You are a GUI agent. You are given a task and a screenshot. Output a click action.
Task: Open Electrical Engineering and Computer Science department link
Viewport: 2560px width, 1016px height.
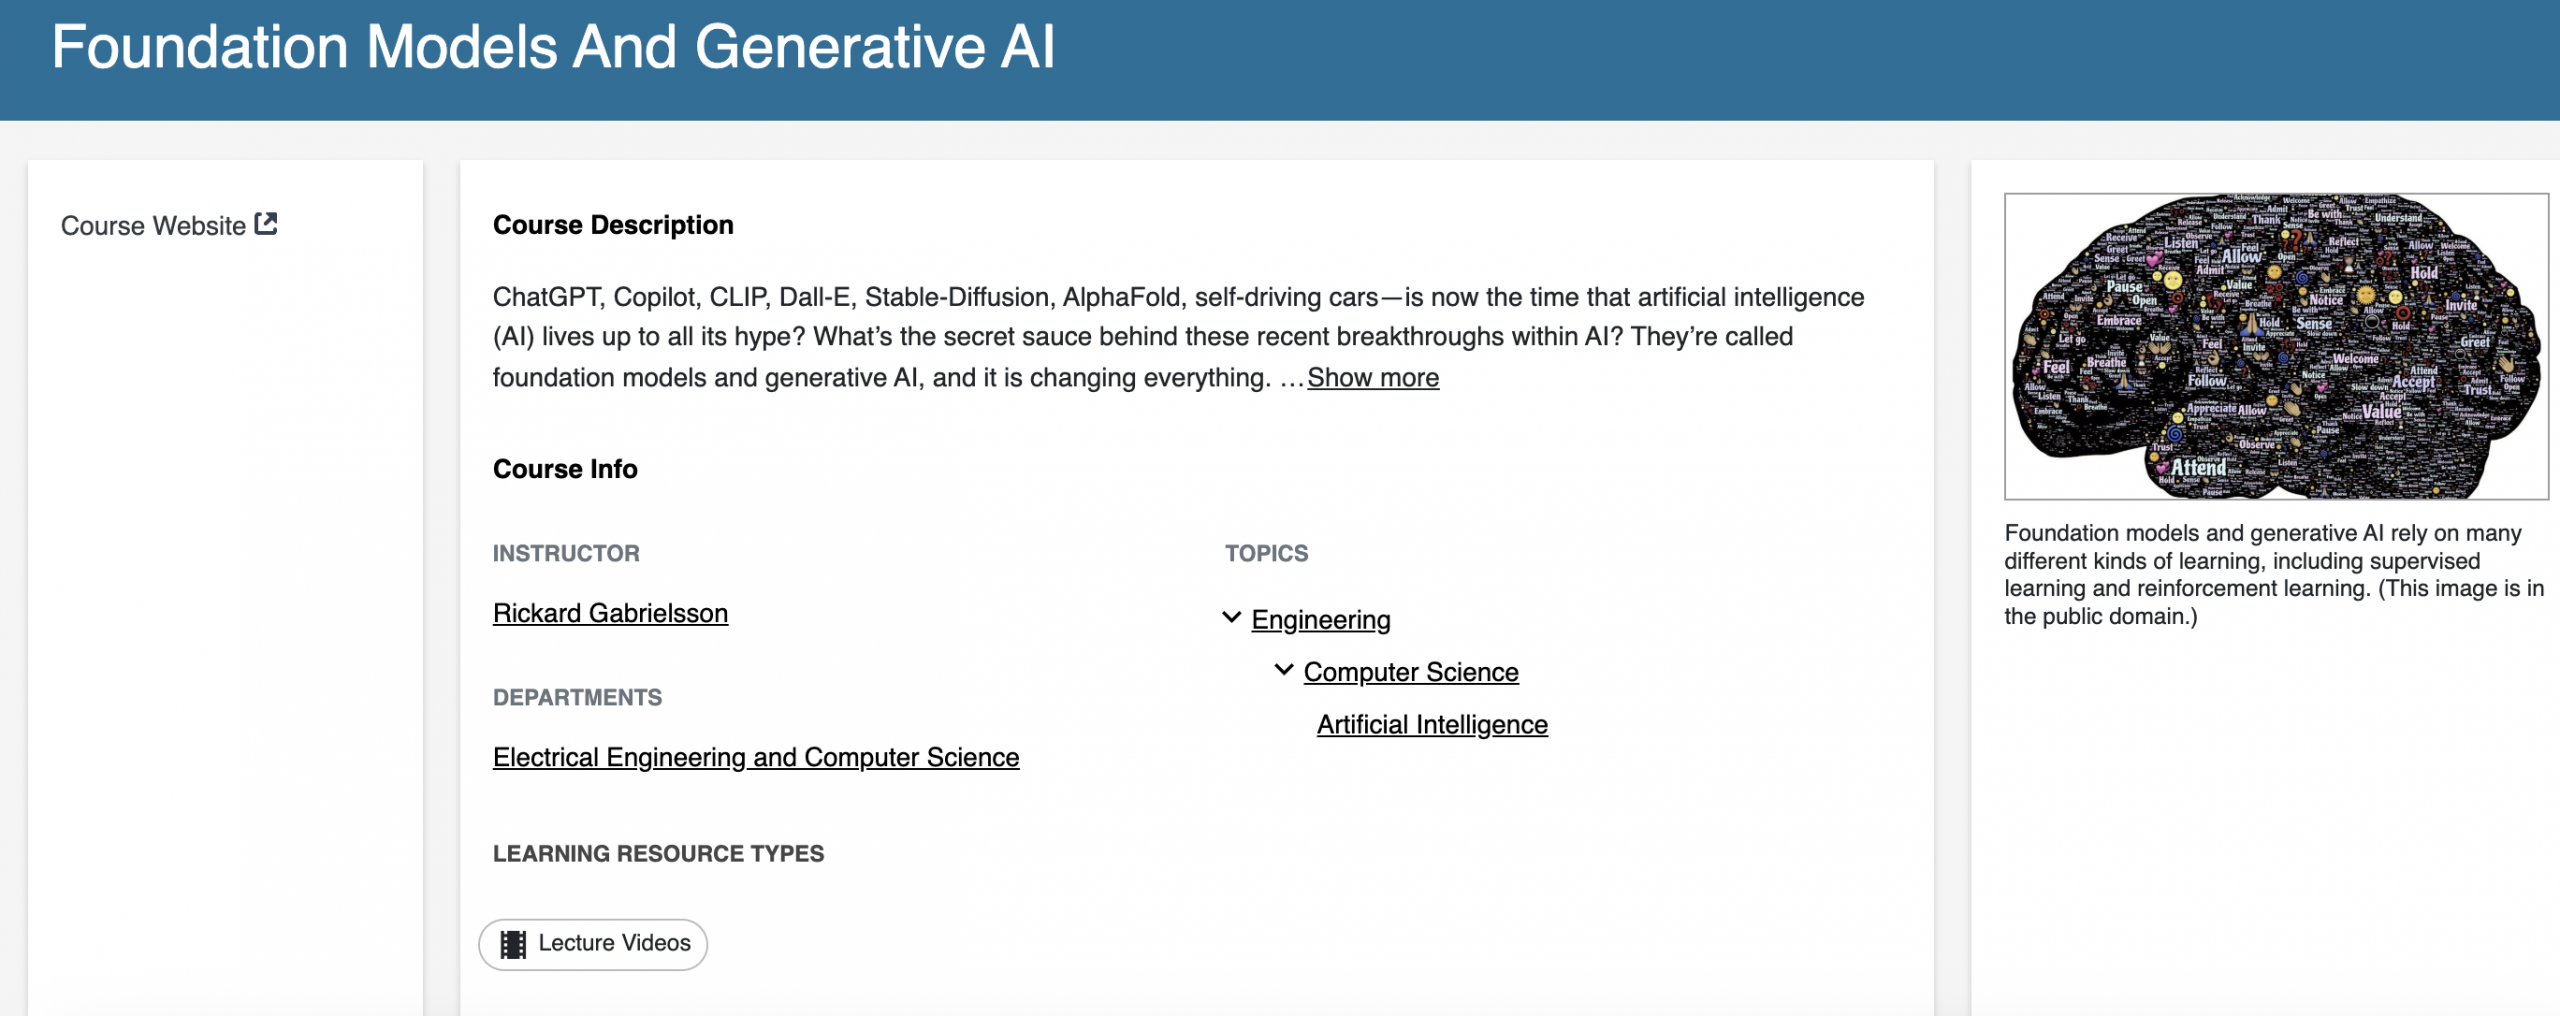[x=756, y=757]
